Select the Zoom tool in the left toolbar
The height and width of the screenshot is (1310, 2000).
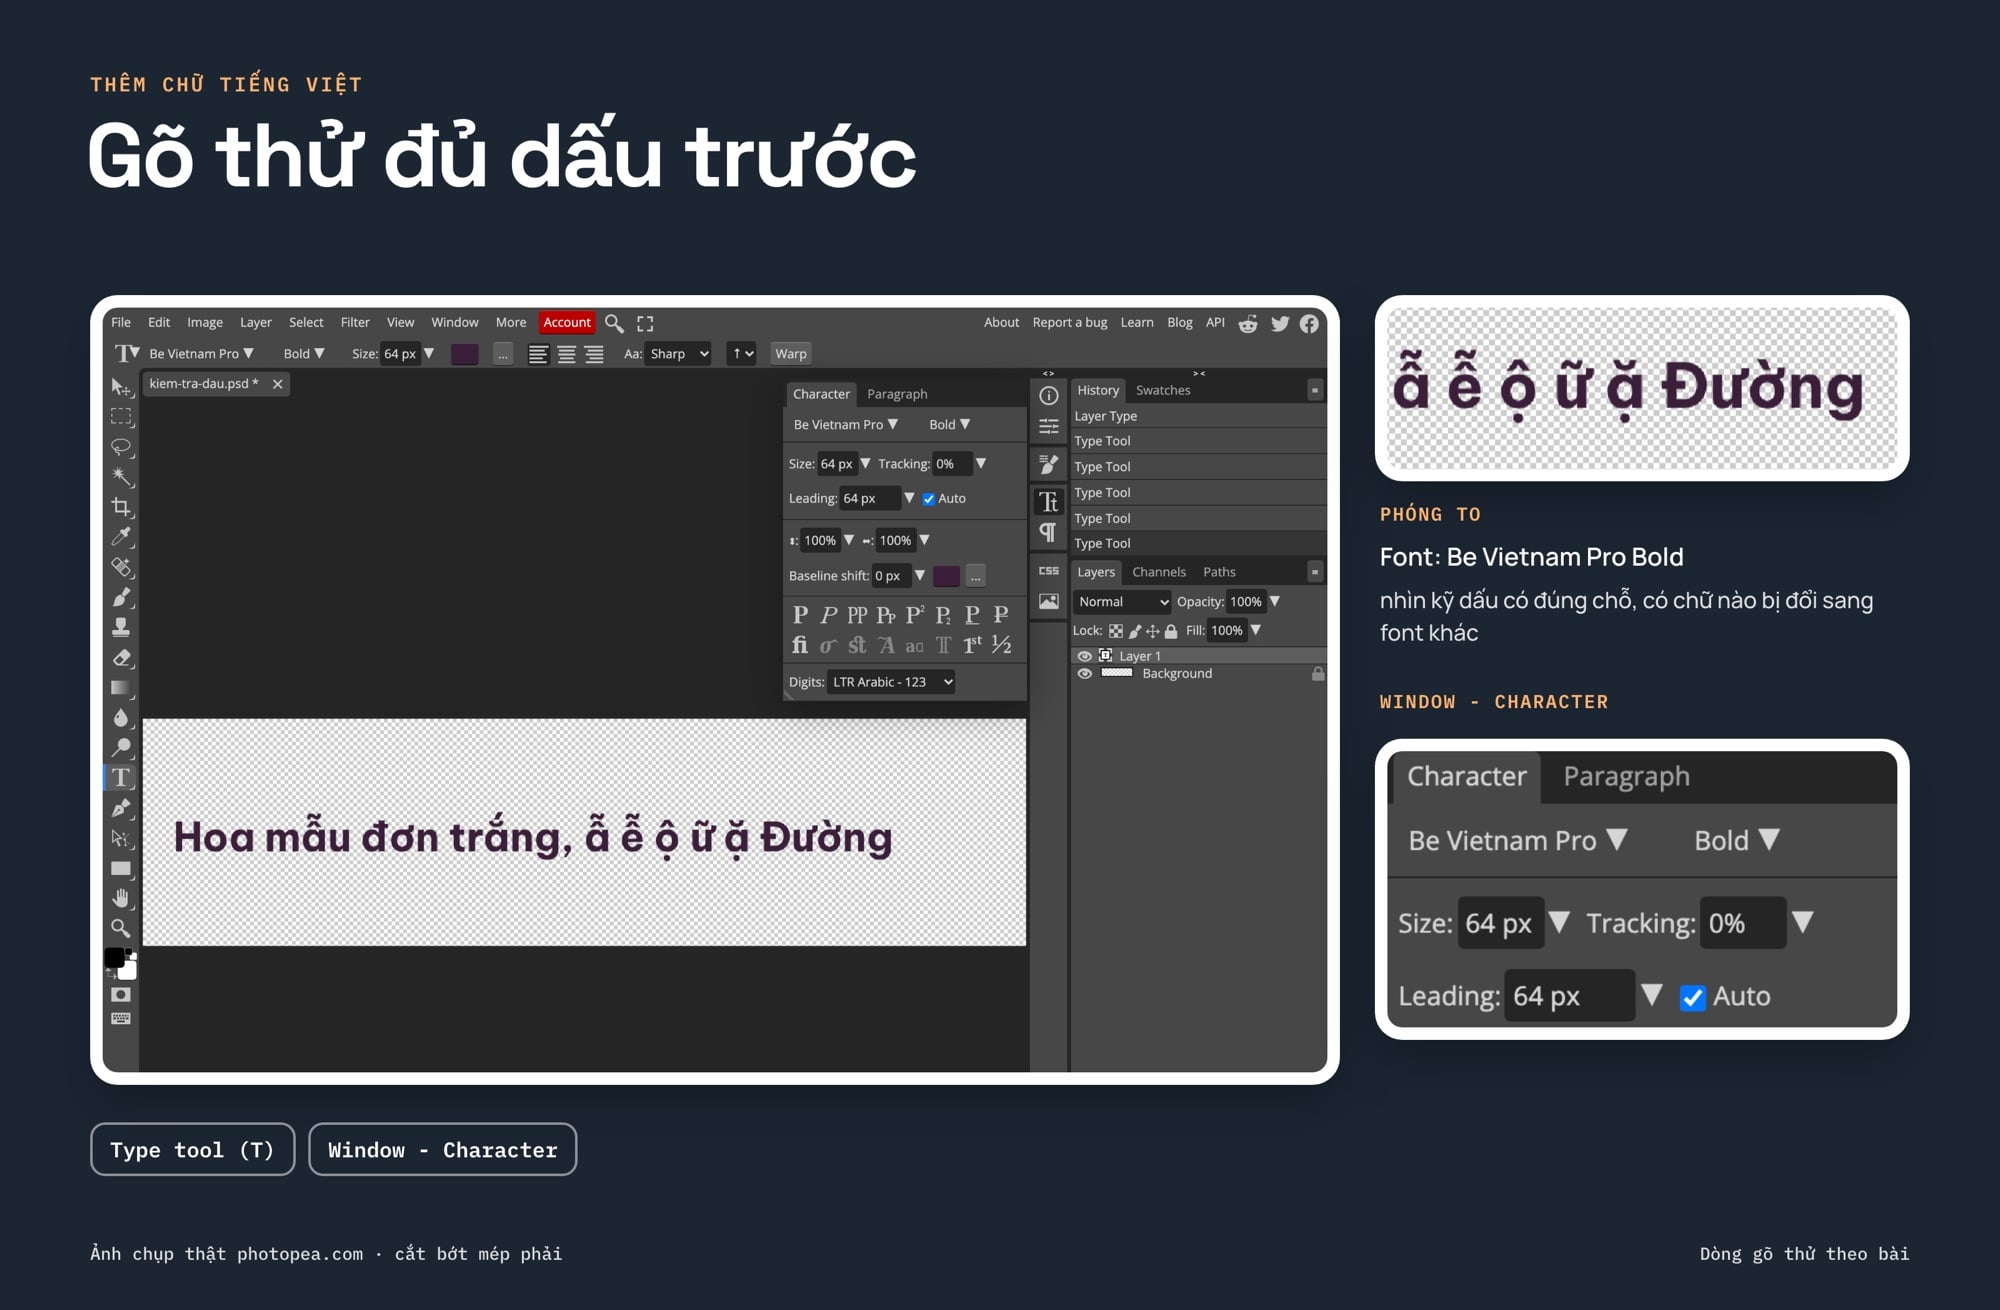(121, 928)
